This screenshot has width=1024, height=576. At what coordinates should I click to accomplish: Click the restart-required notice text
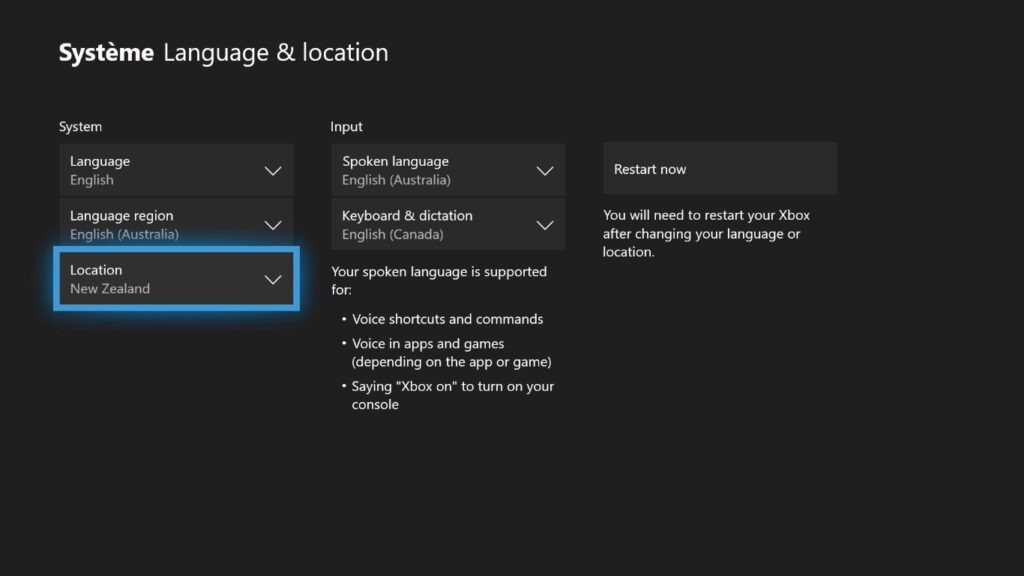pos(705,234)
